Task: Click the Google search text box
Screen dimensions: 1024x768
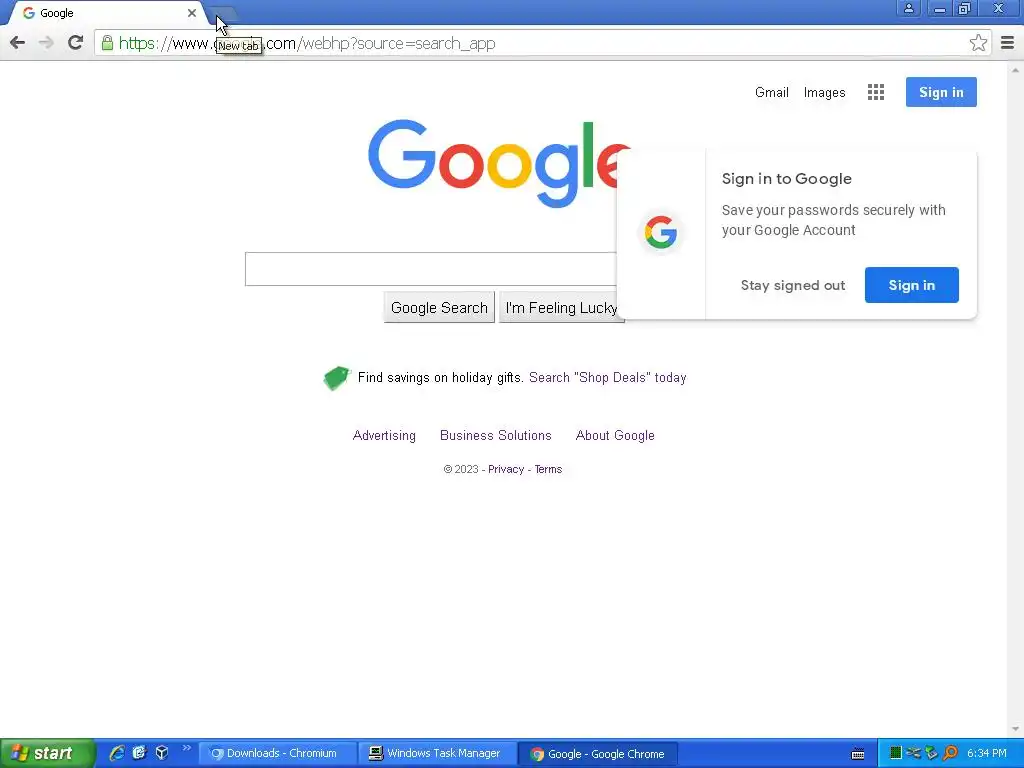Action: tap(430, 268)
